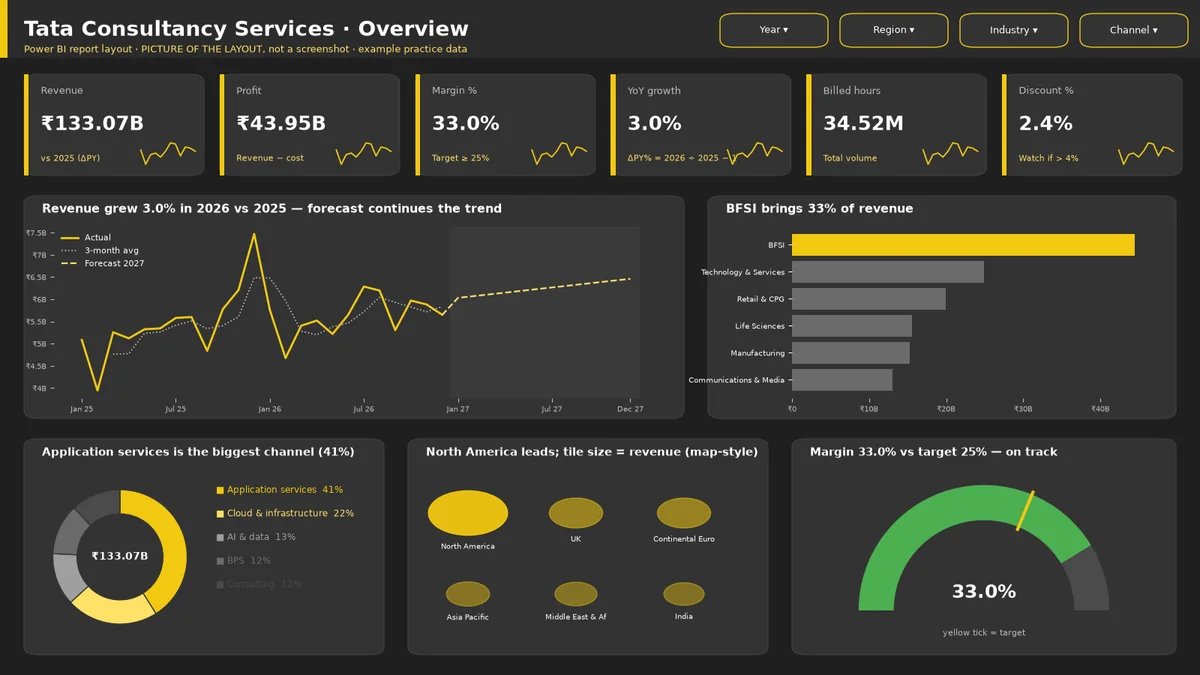Click the 3-month avg legend entry
Image resolution: width=1200 pixels, height=675 pixels.
coord(100,250)
